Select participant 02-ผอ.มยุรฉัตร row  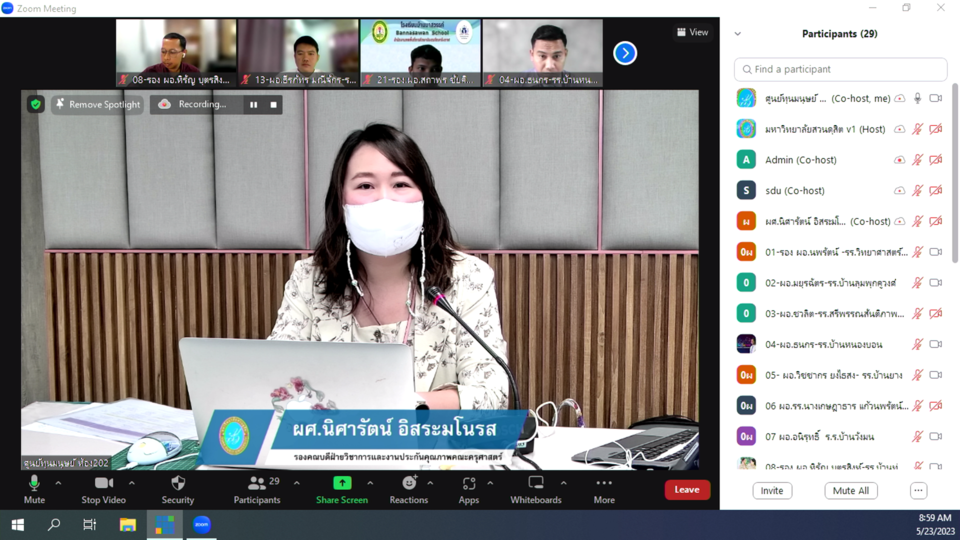pos(842,283)
